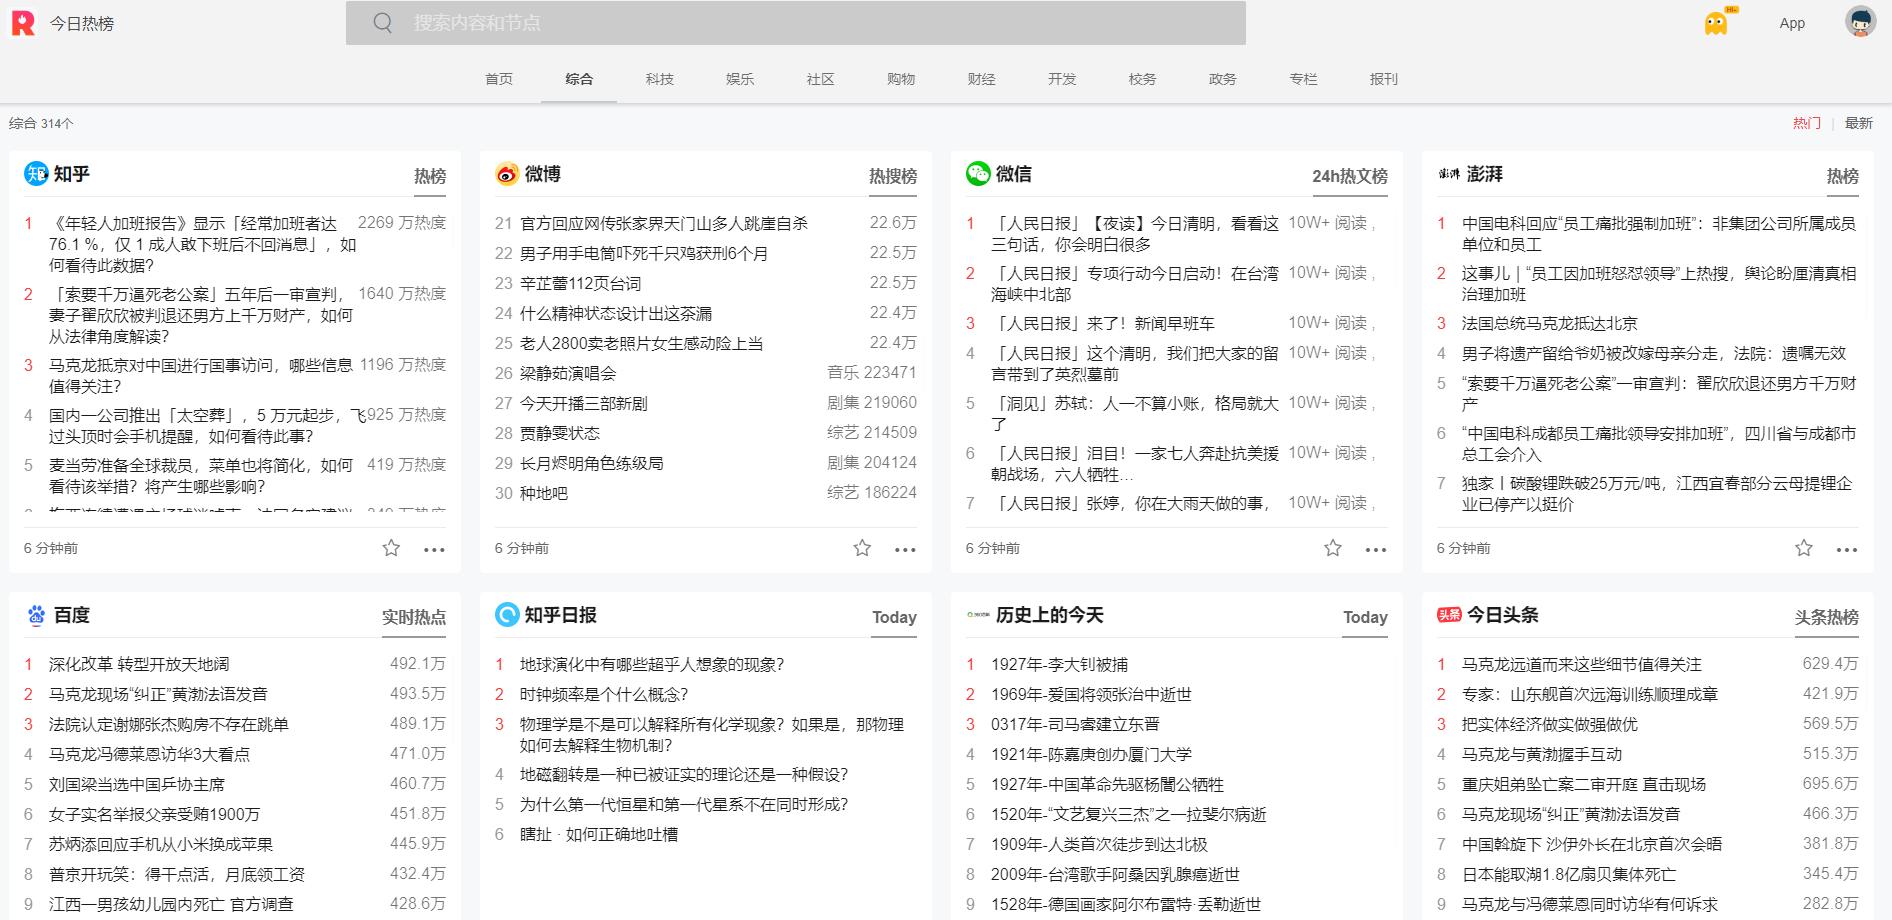Open 历史上的今天 item 1921年-陈嘉庚创办厦门大学
Image resolution: width=1892 pixels, height=920 pixels.
click(x=1091, y=754)
